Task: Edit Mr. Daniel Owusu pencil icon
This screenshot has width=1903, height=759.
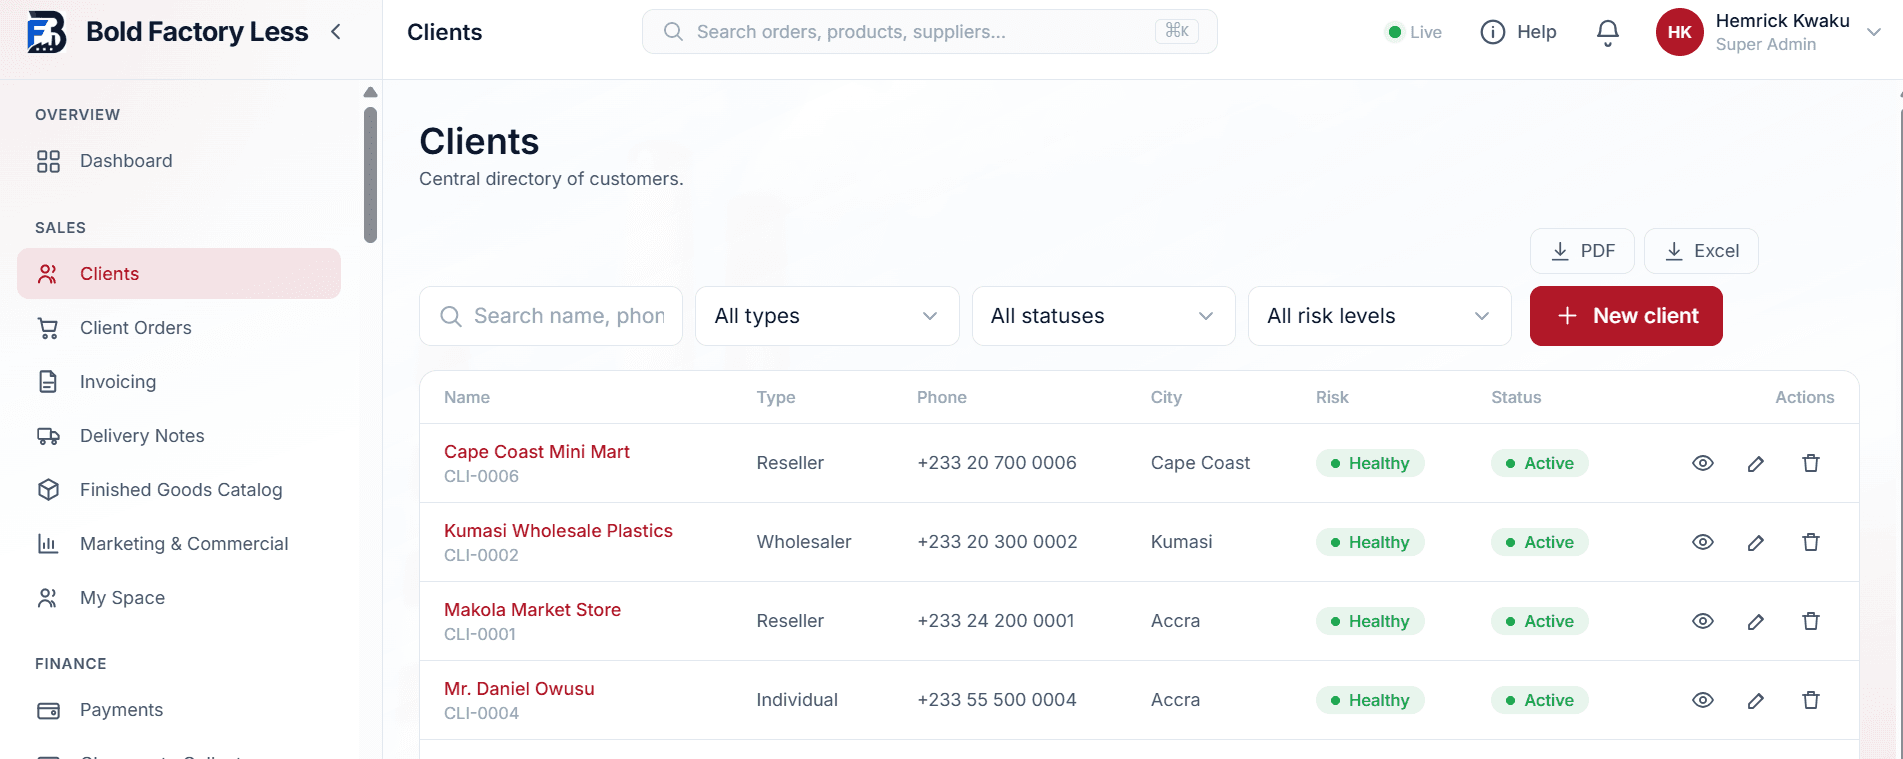Action: coord(1756,700)
